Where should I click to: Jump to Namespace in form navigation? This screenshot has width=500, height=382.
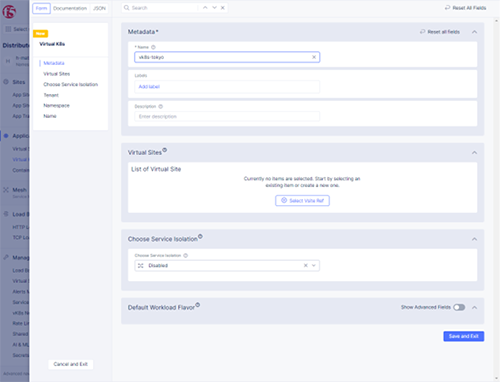[x=56, y=105]
